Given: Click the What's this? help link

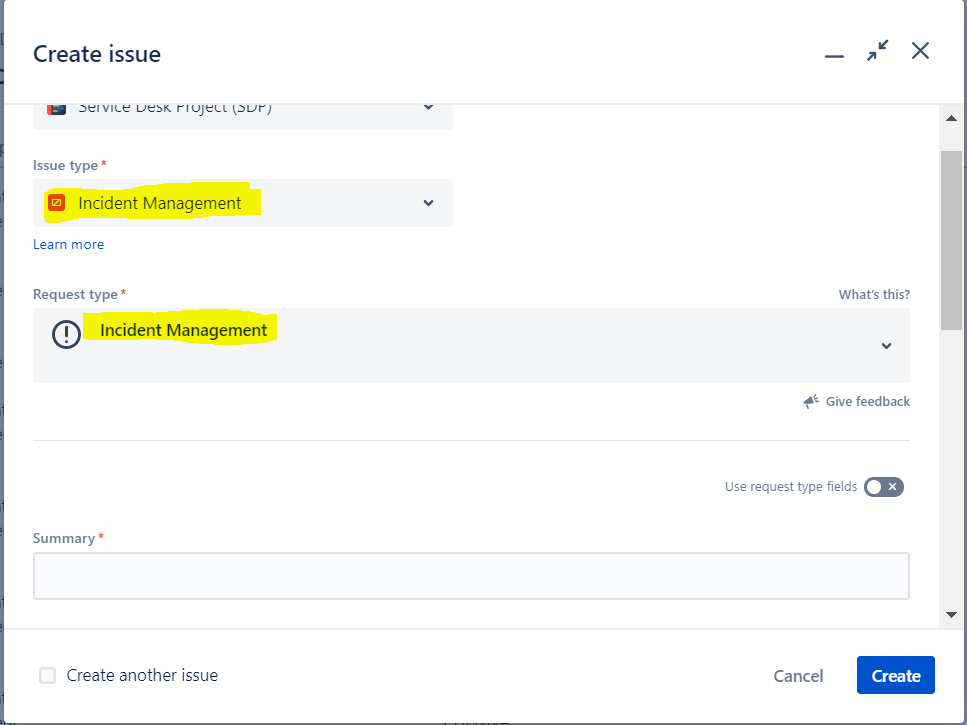Looking at the screenshot, I should [874, 295].
